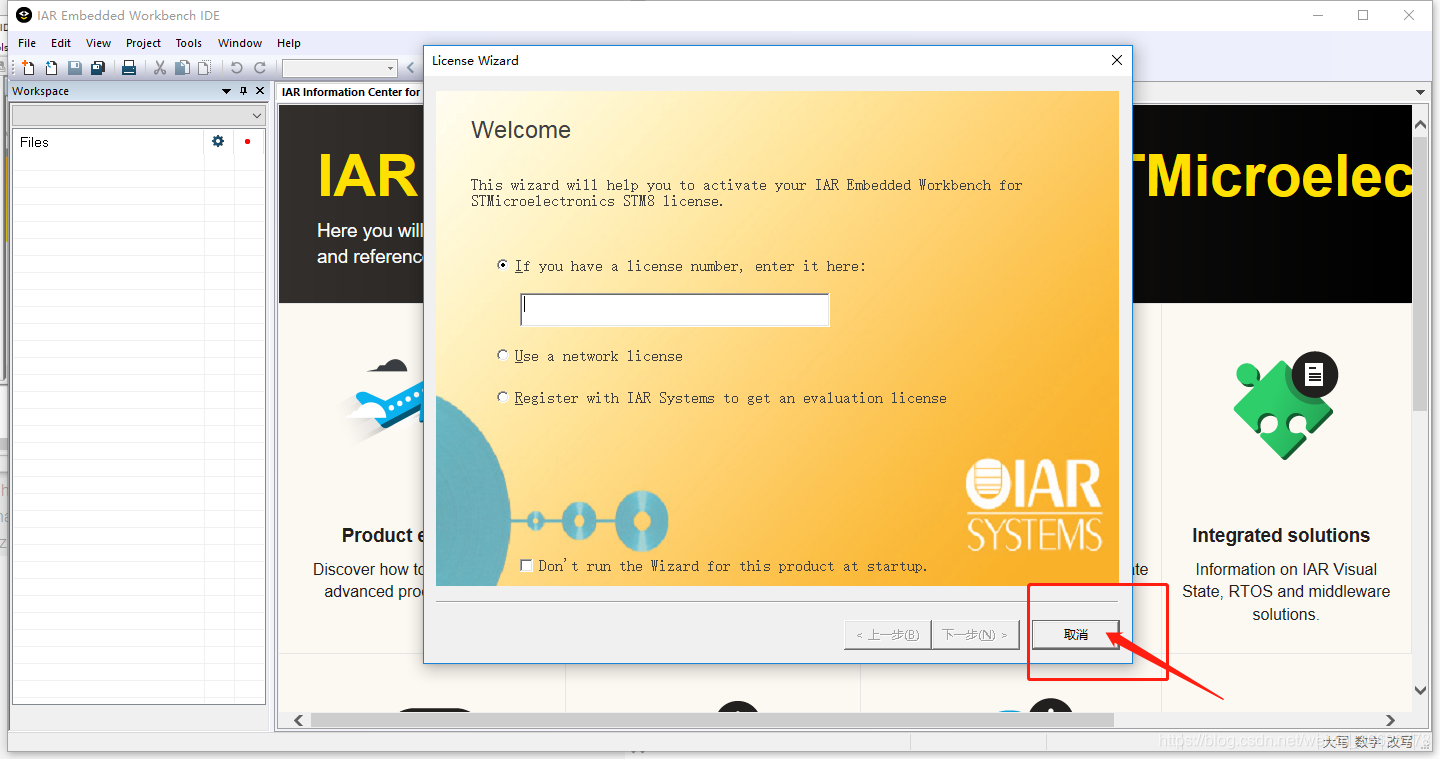The image size is (1440, 759).
Task: Click the Undo arrow icon
Action: coord(236,68)
